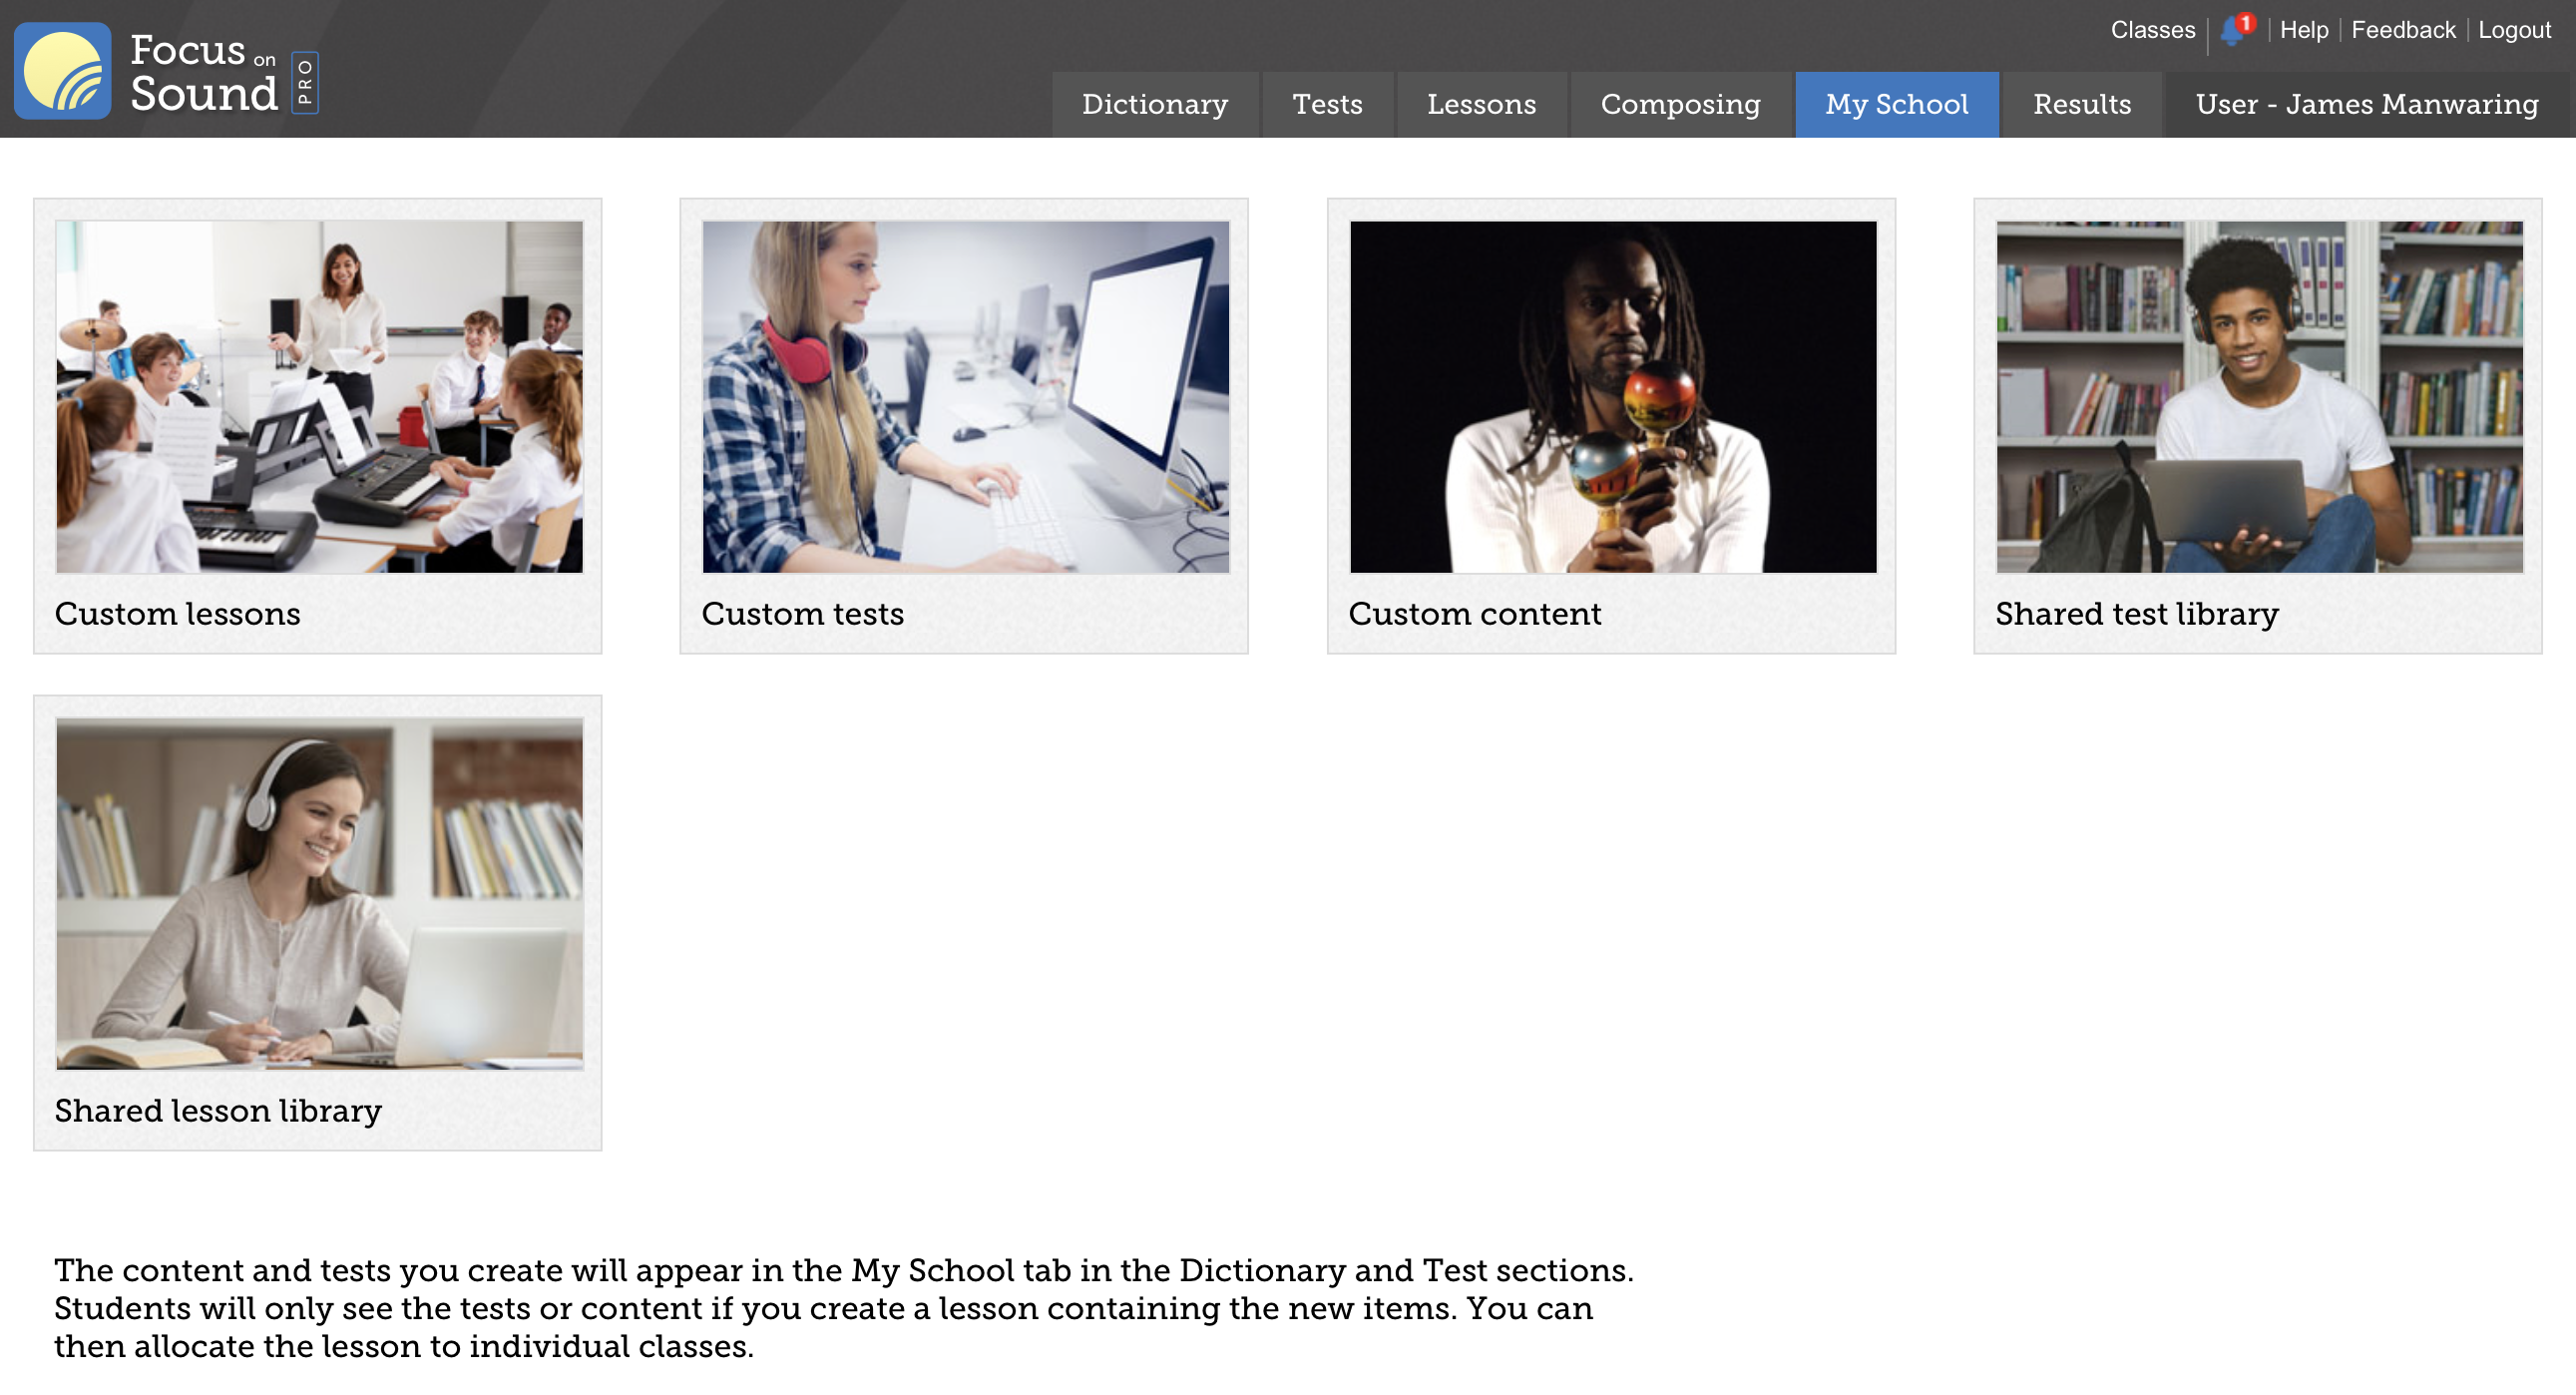Viewport: 2576px width, 1395px height.
Task: Click the Custom tests card title
Action: point(802,614)
